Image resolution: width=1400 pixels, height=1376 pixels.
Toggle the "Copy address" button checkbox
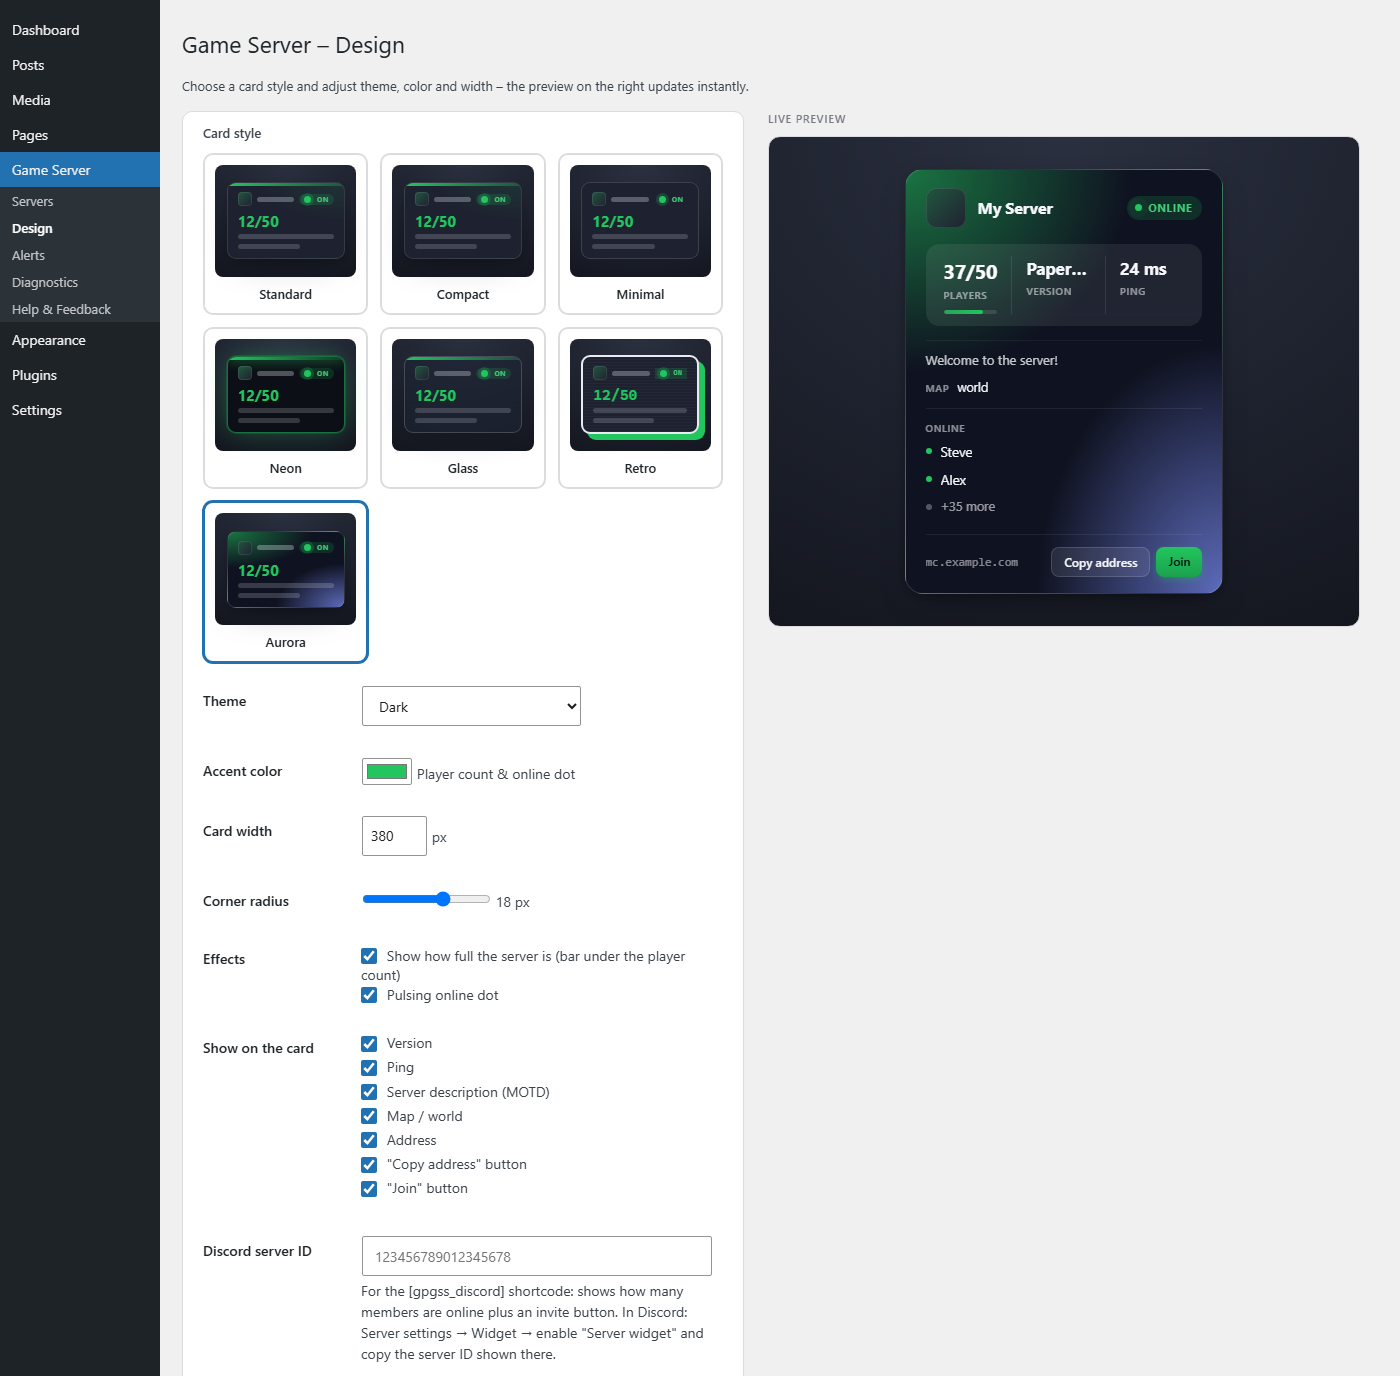[x=369, y=1164]
